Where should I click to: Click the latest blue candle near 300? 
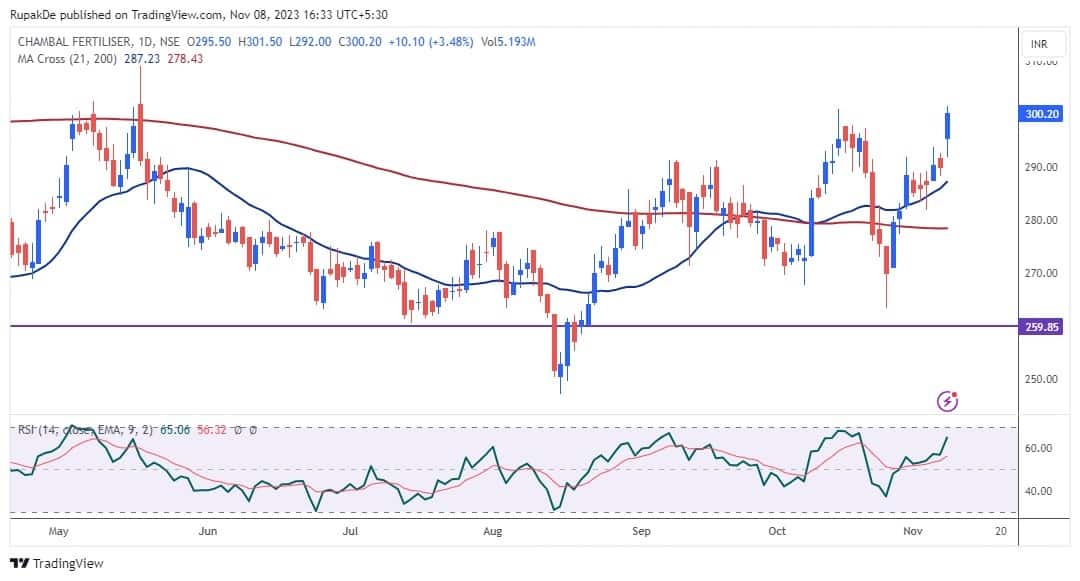coord(947,126)
